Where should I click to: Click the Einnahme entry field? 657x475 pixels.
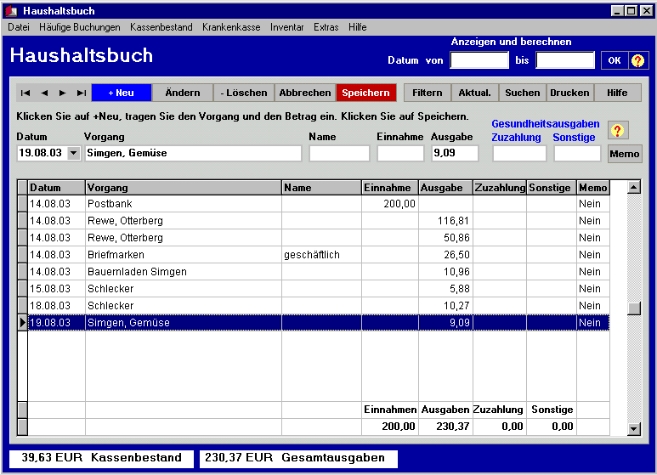400,154
